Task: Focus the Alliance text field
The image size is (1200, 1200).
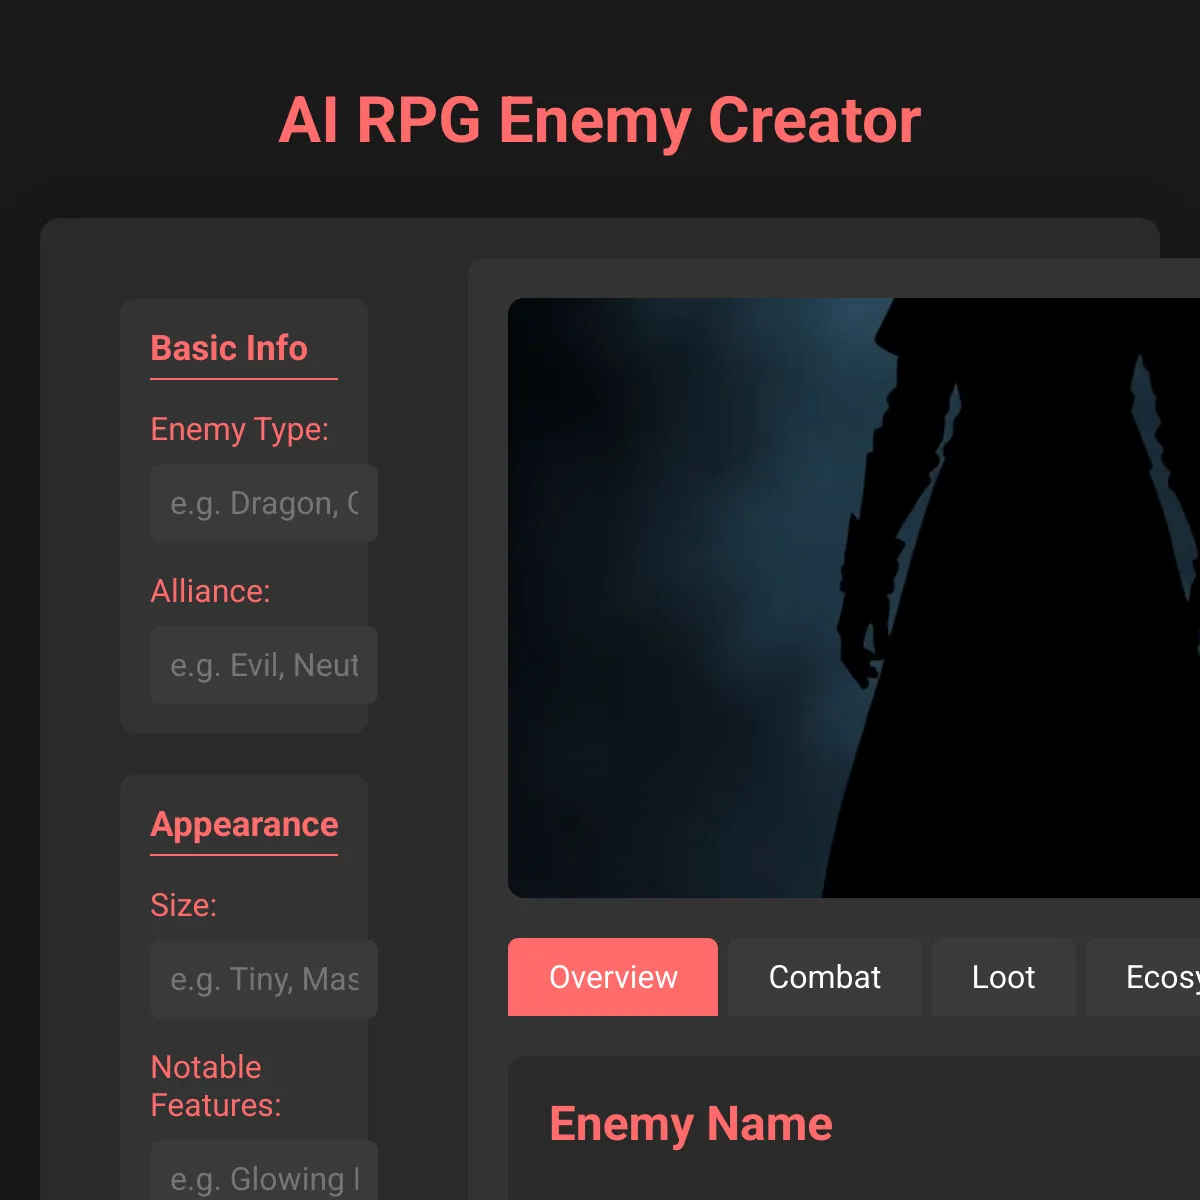Action: pyautogui.click(x=264, y=665)
